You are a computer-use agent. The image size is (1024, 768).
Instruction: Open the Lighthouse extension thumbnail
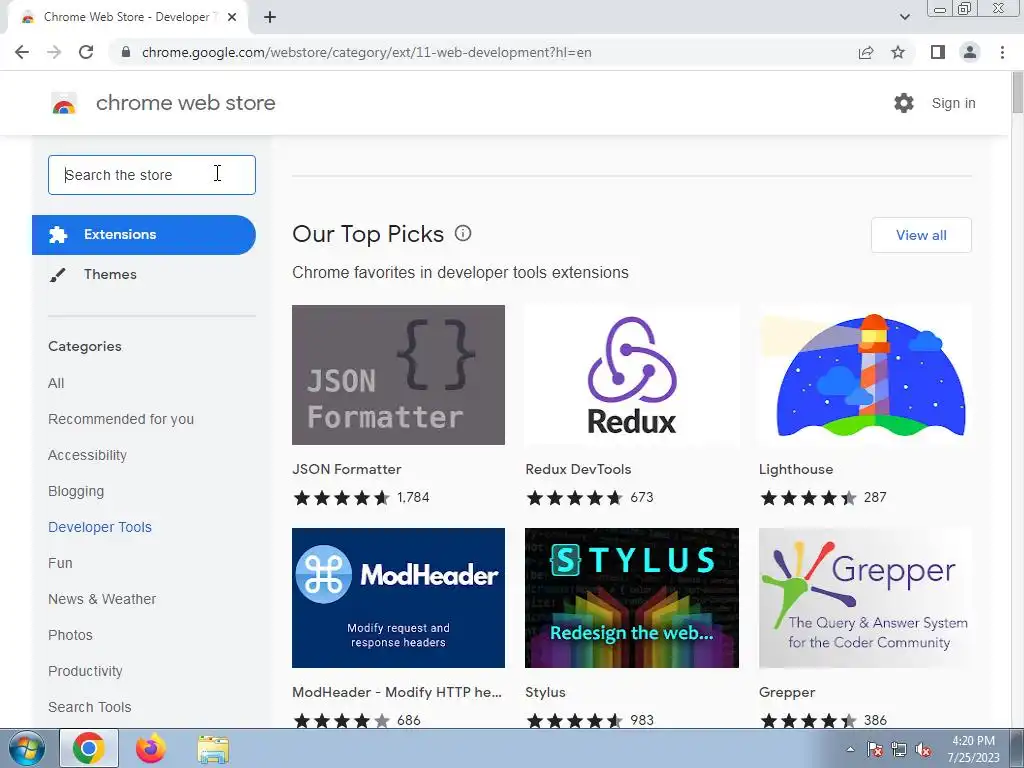pyautogui.click(x=865, y=375)
